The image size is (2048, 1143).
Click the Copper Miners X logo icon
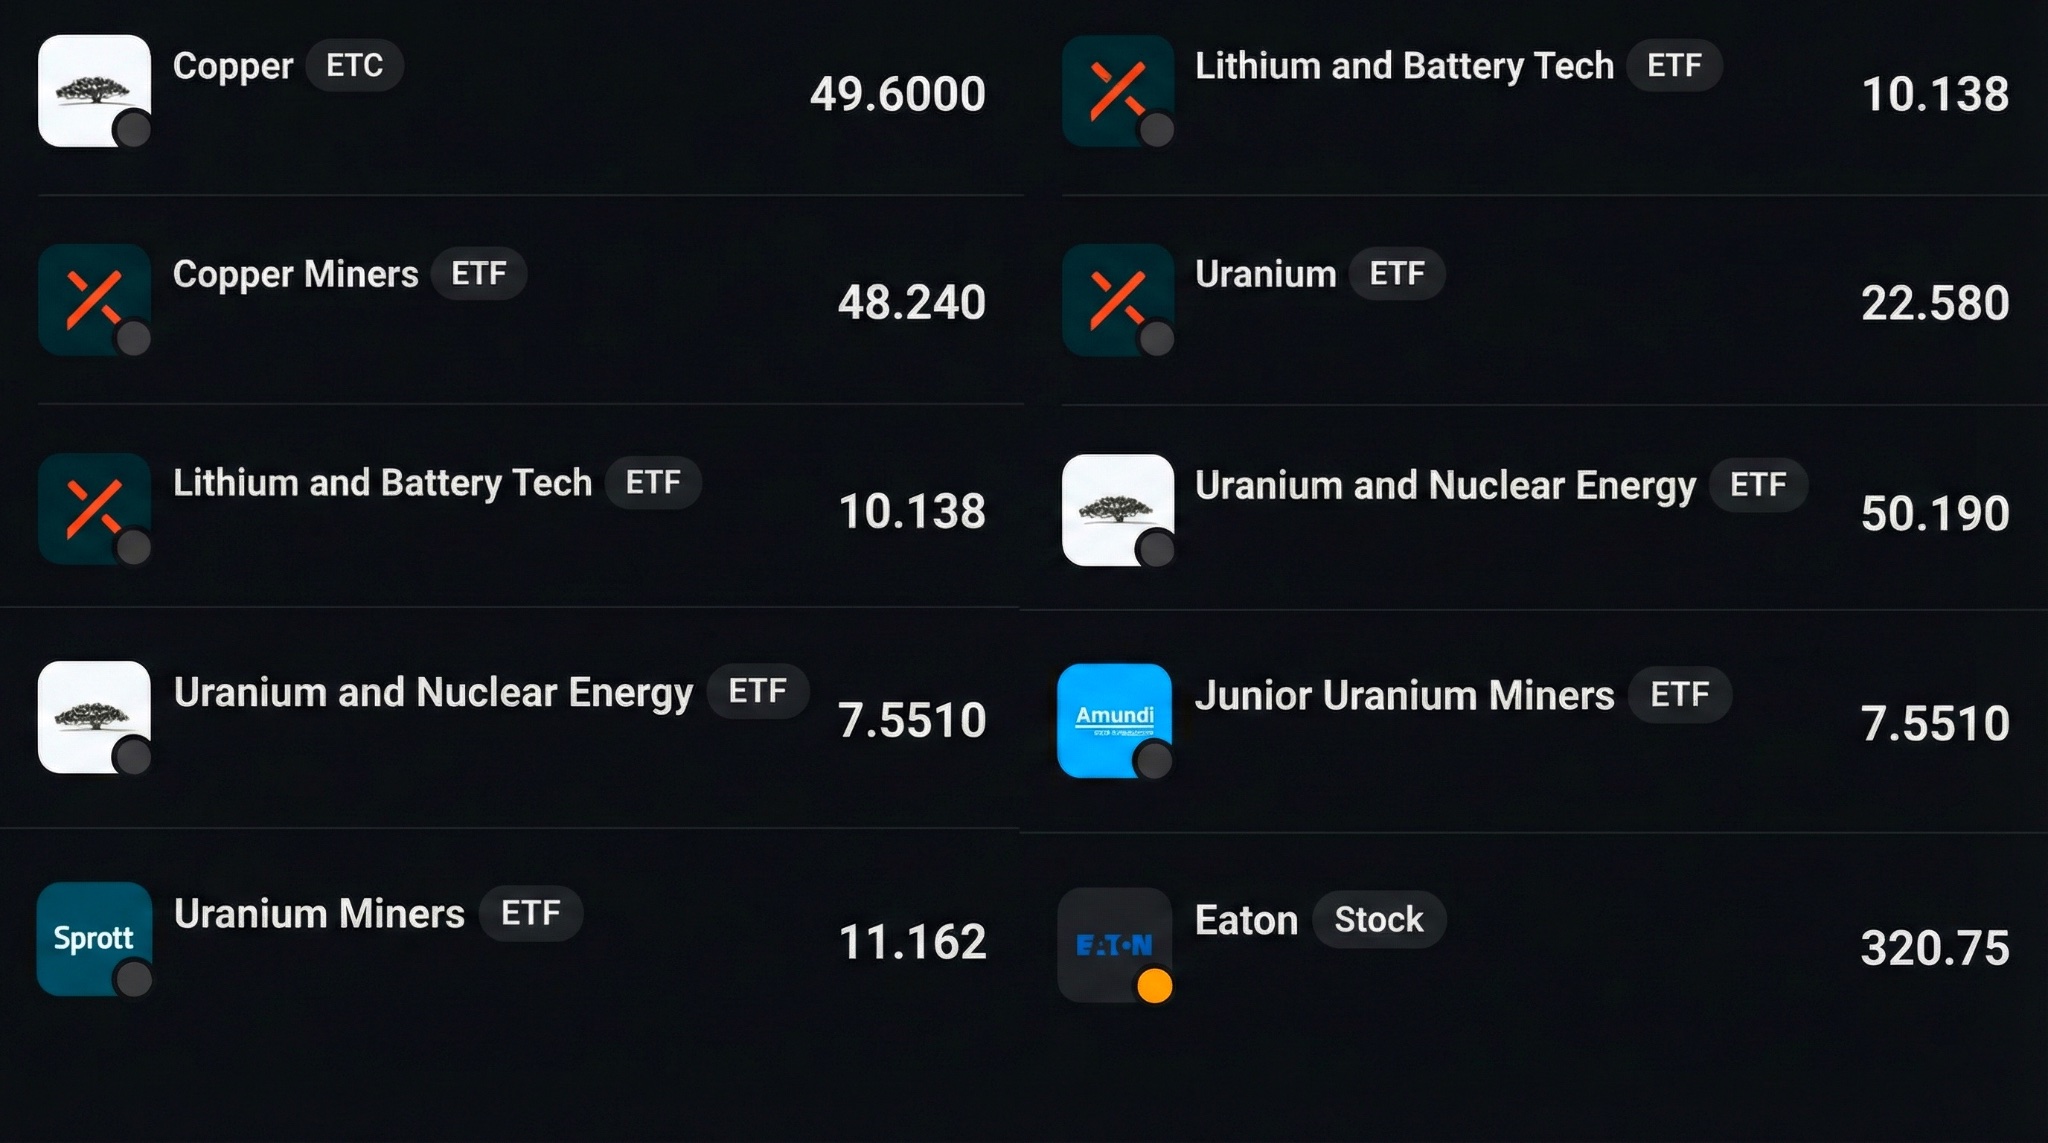coord(94,299)
